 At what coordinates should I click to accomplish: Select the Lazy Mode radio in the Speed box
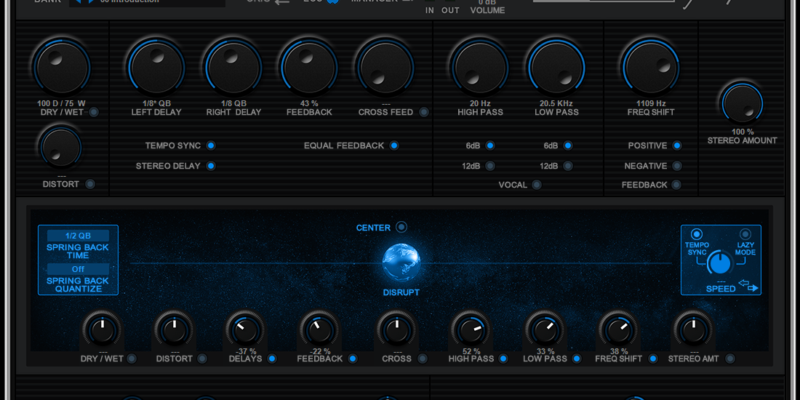tap(745, 234)
